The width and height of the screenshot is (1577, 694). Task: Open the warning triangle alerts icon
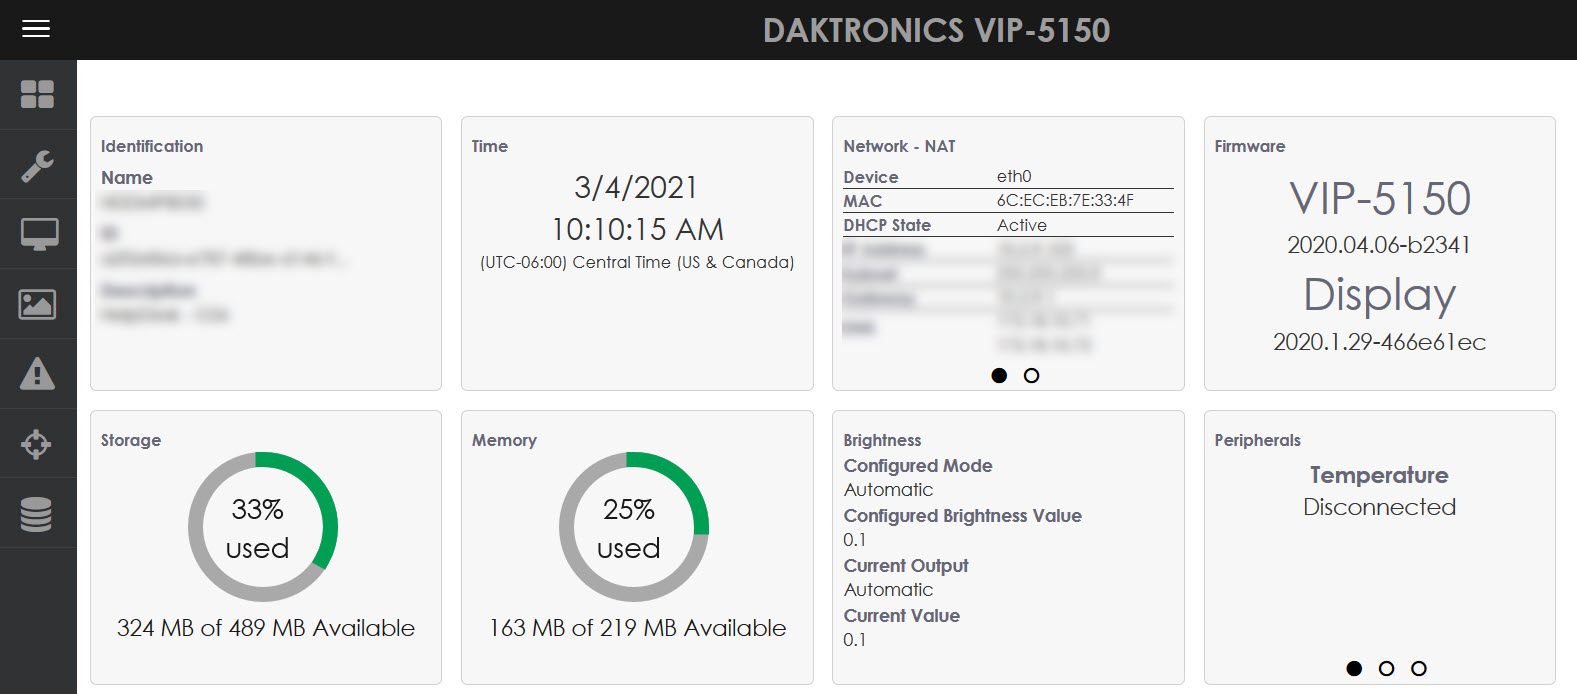38,374
